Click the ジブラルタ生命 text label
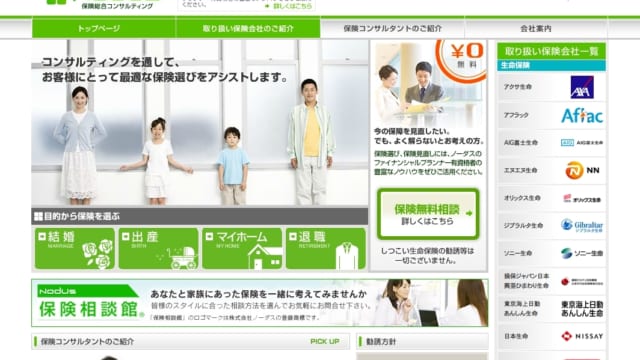 click(x=523, y=225)
